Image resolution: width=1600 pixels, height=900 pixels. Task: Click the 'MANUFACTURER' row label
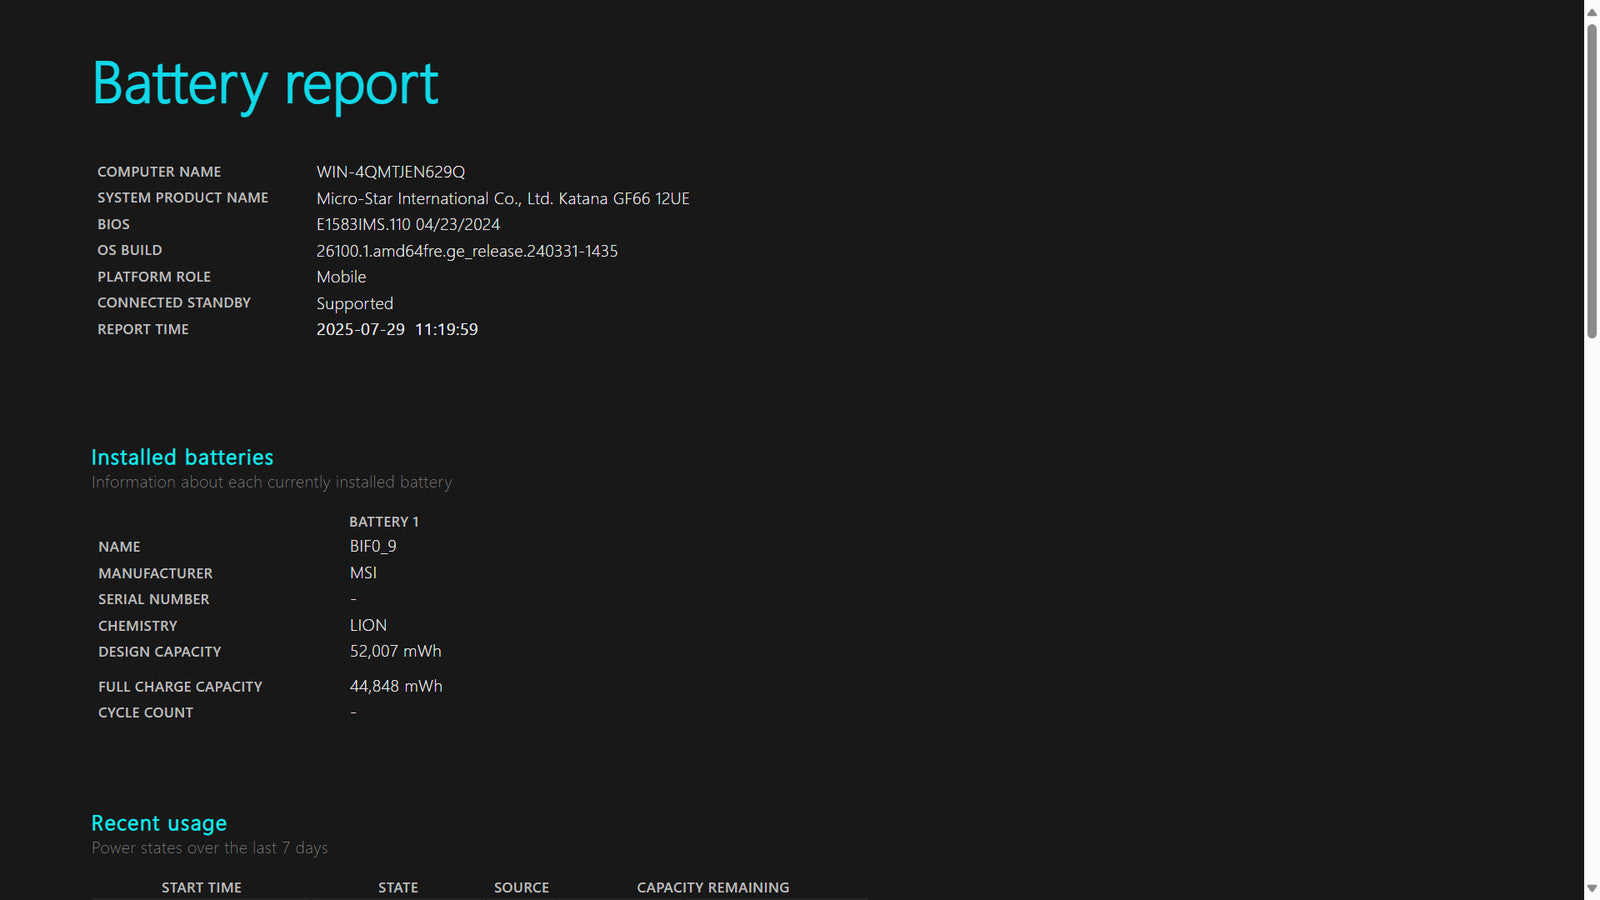click(155, 573)
